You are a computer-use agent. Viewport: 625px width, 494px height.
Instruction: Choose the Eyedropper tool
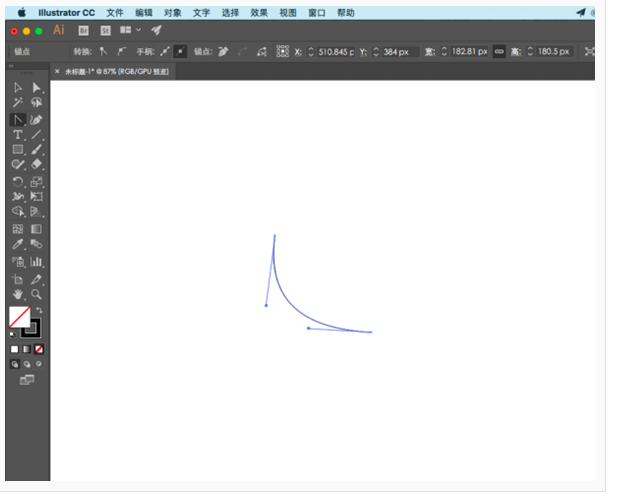(x=17, y=244)
